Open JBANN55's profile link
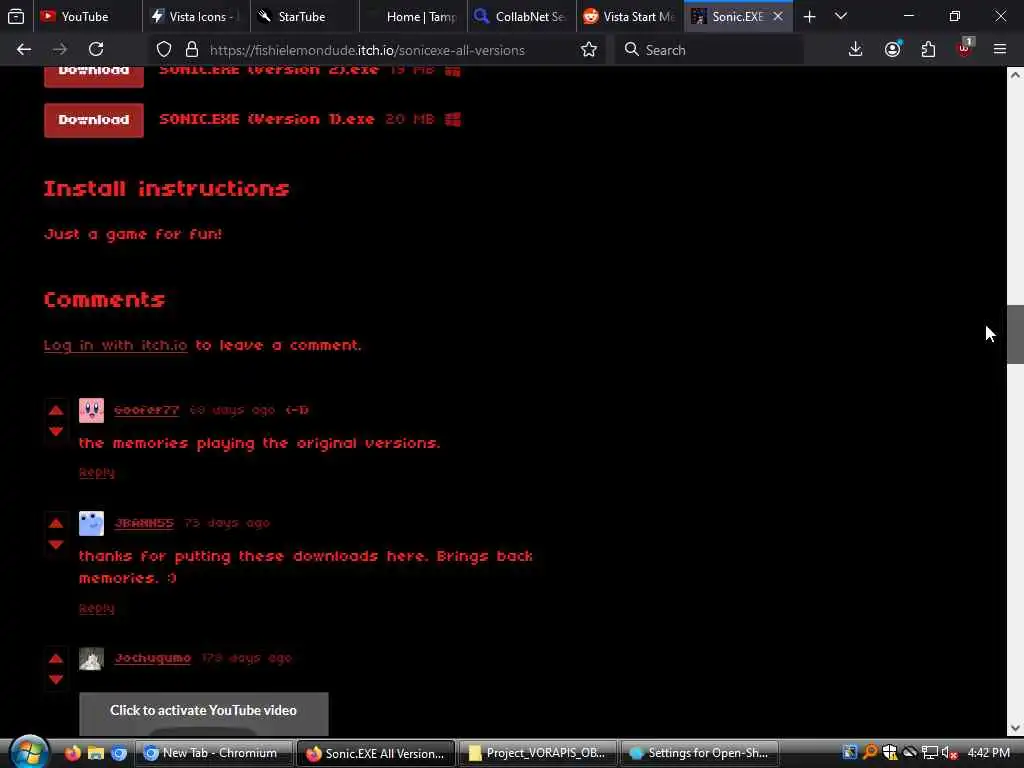Image resolution: width=1024 pixels, height=768 pixels. pyautogui.click(x=144, y=523)
